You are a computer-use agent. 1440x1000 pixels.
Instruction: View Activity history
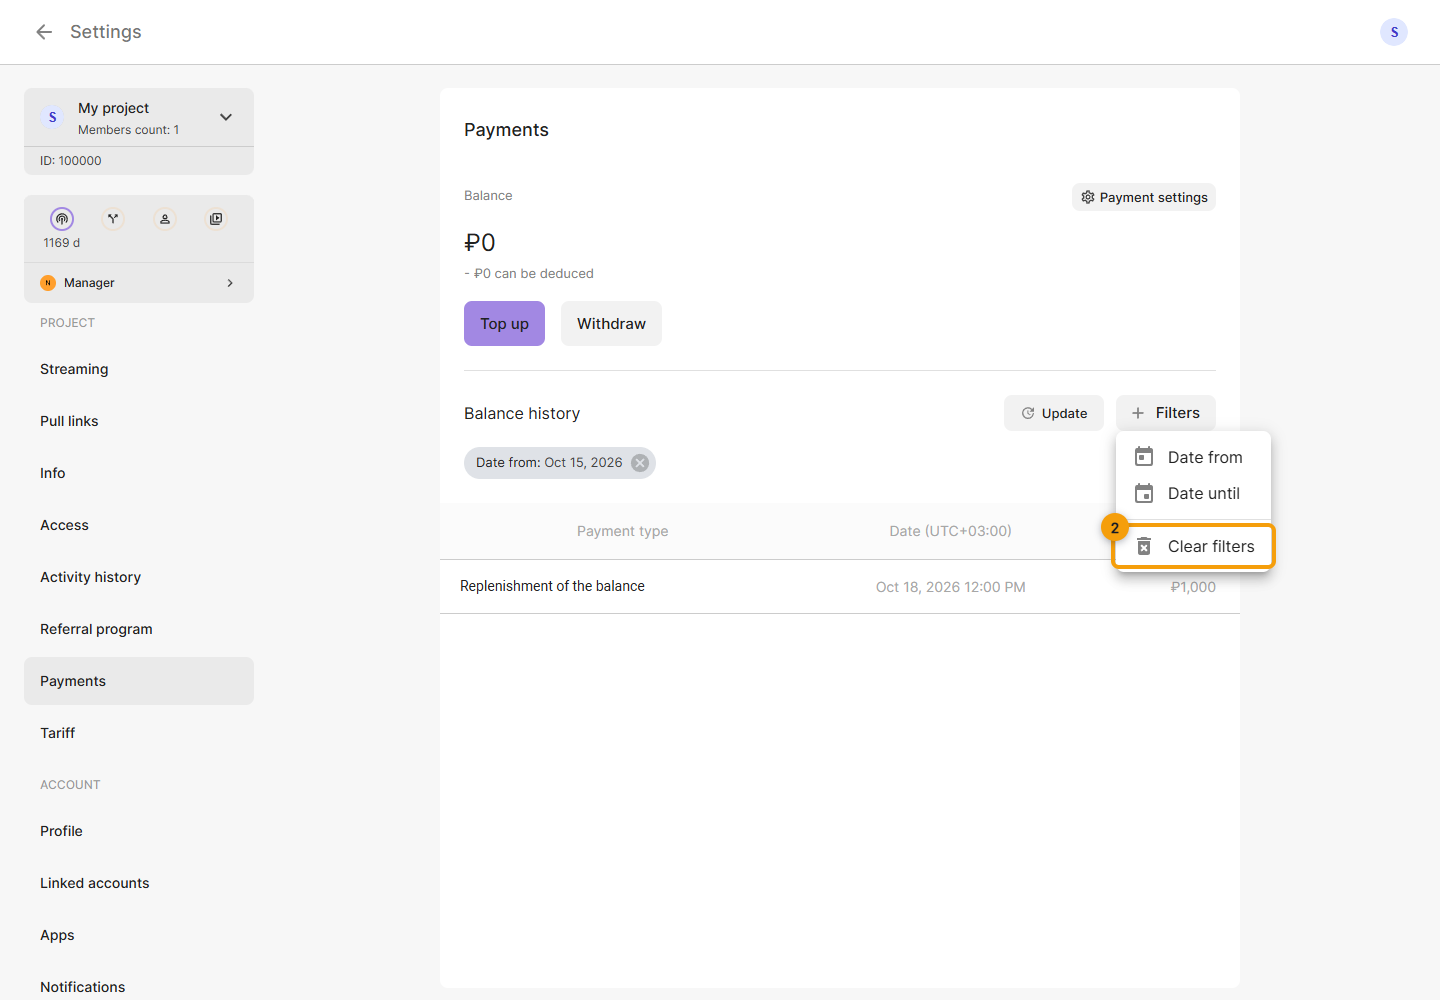(x=139, y=577)
